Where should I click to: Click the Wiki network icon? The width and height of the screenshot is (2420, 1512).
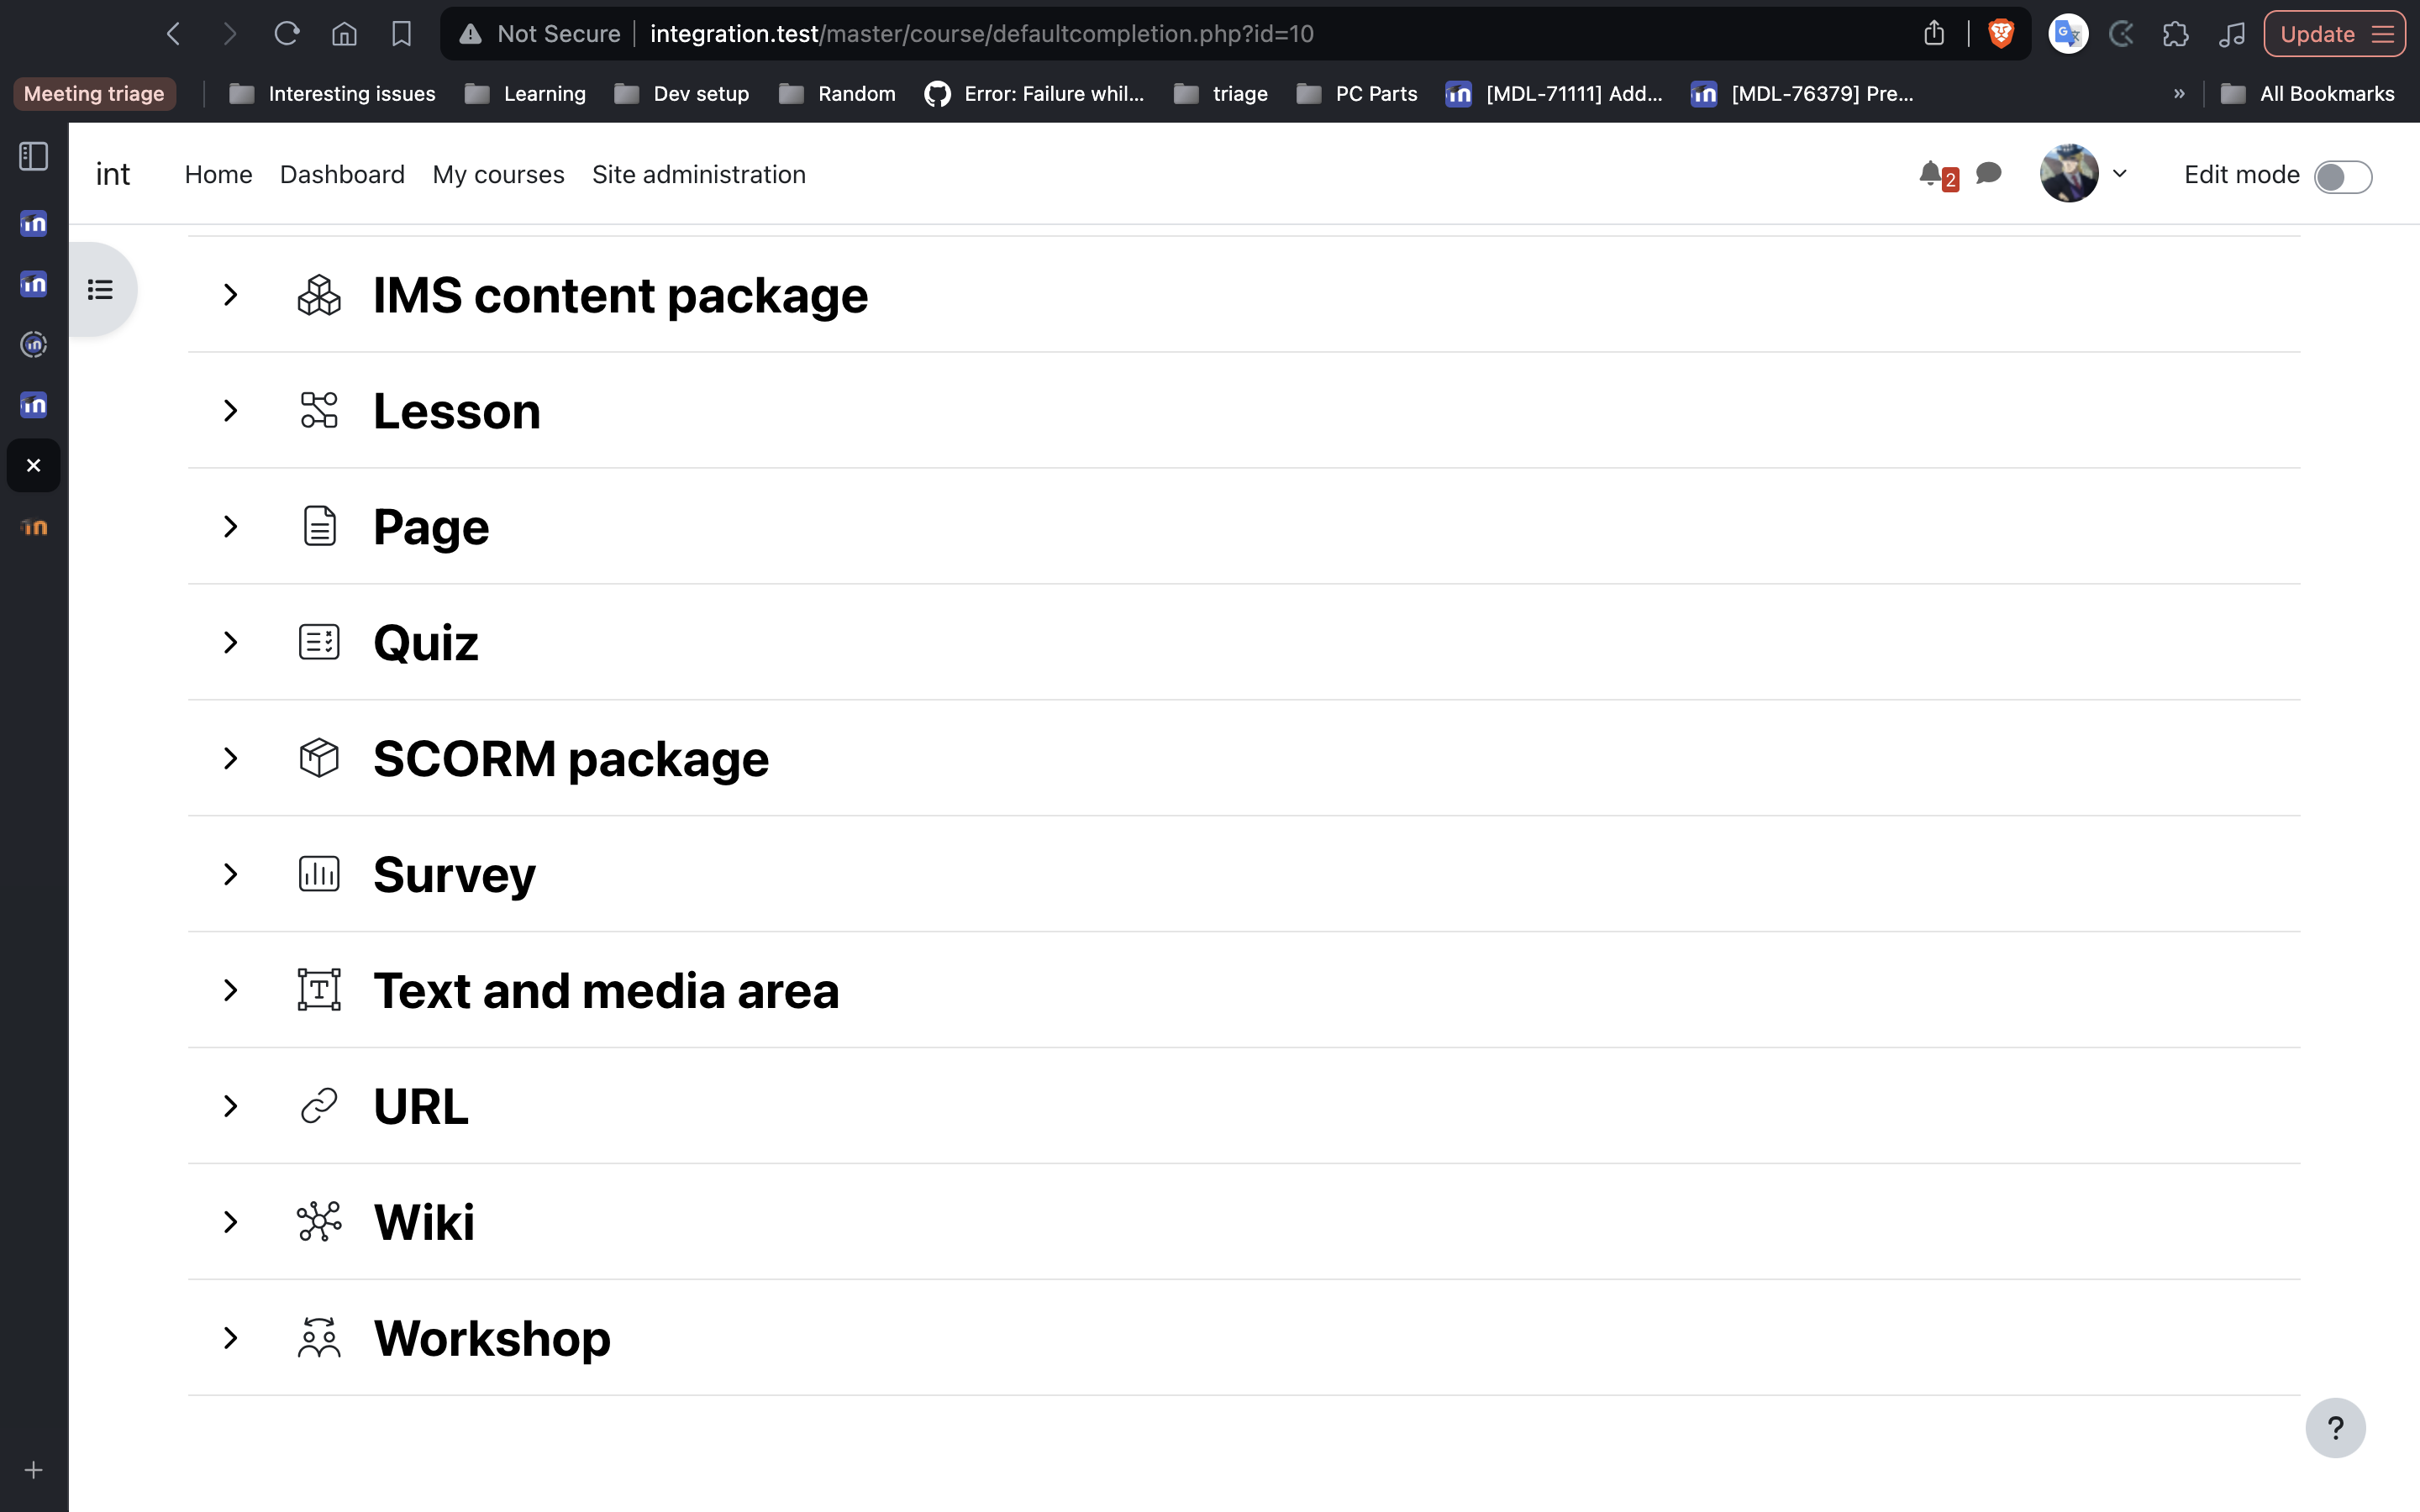tap(319, 1222)
